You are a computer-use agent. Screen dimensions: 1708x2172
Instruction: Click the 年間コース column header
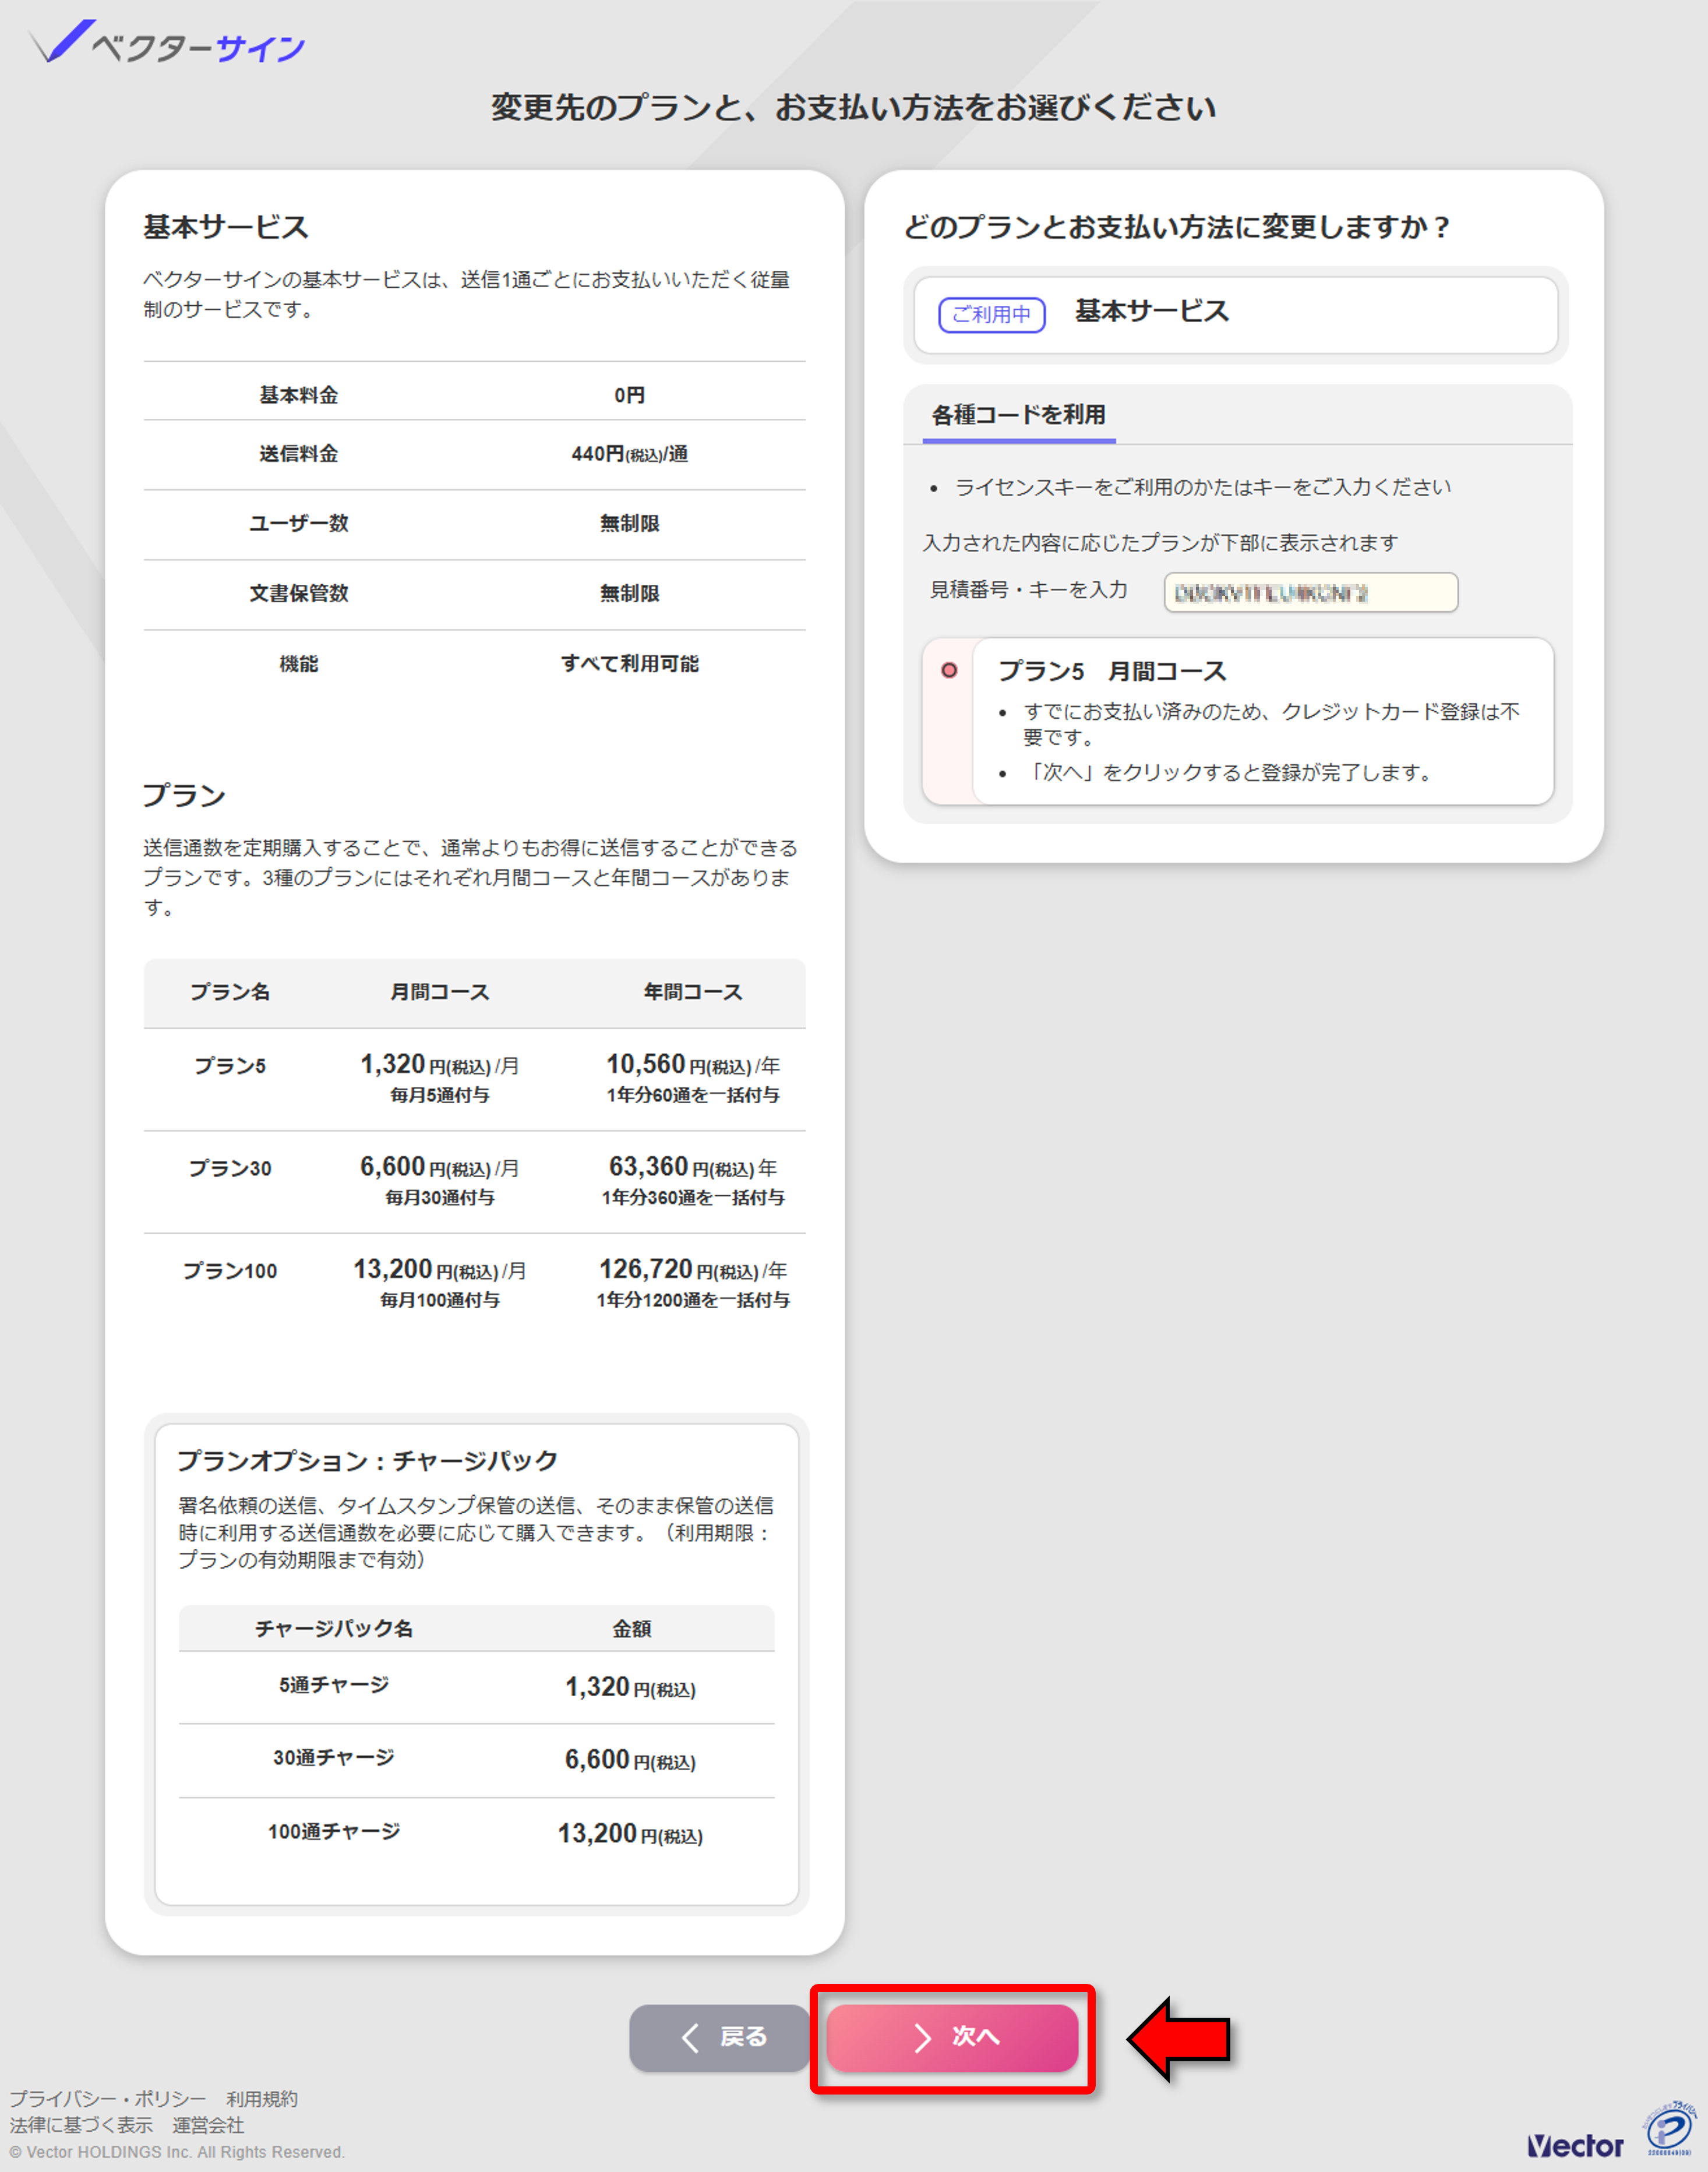[x=692, y=991]
